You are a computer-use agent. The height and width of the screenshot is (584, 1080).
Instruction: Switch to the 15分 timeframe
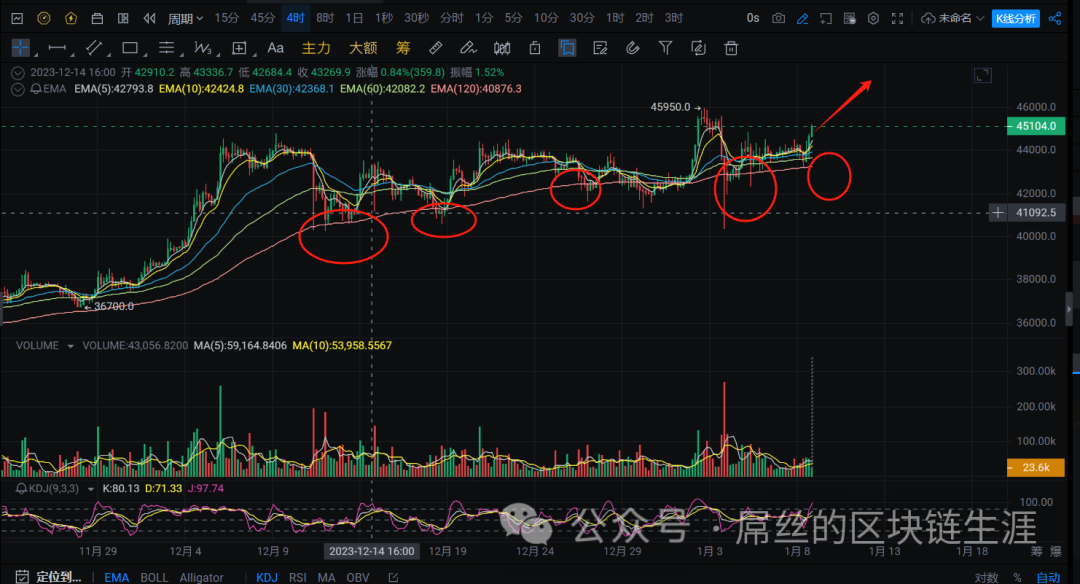click(x=226, y=18)
